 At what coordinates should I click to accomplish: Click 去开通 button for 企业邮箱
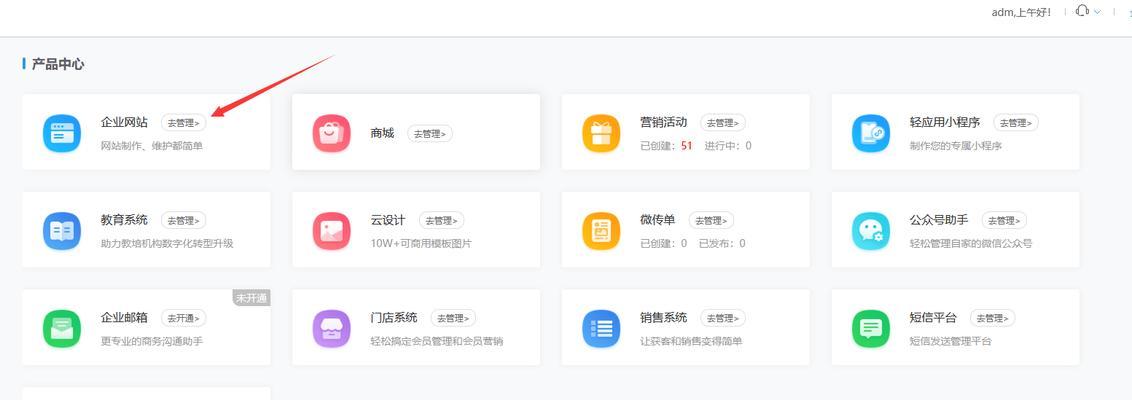pos(183,318)
